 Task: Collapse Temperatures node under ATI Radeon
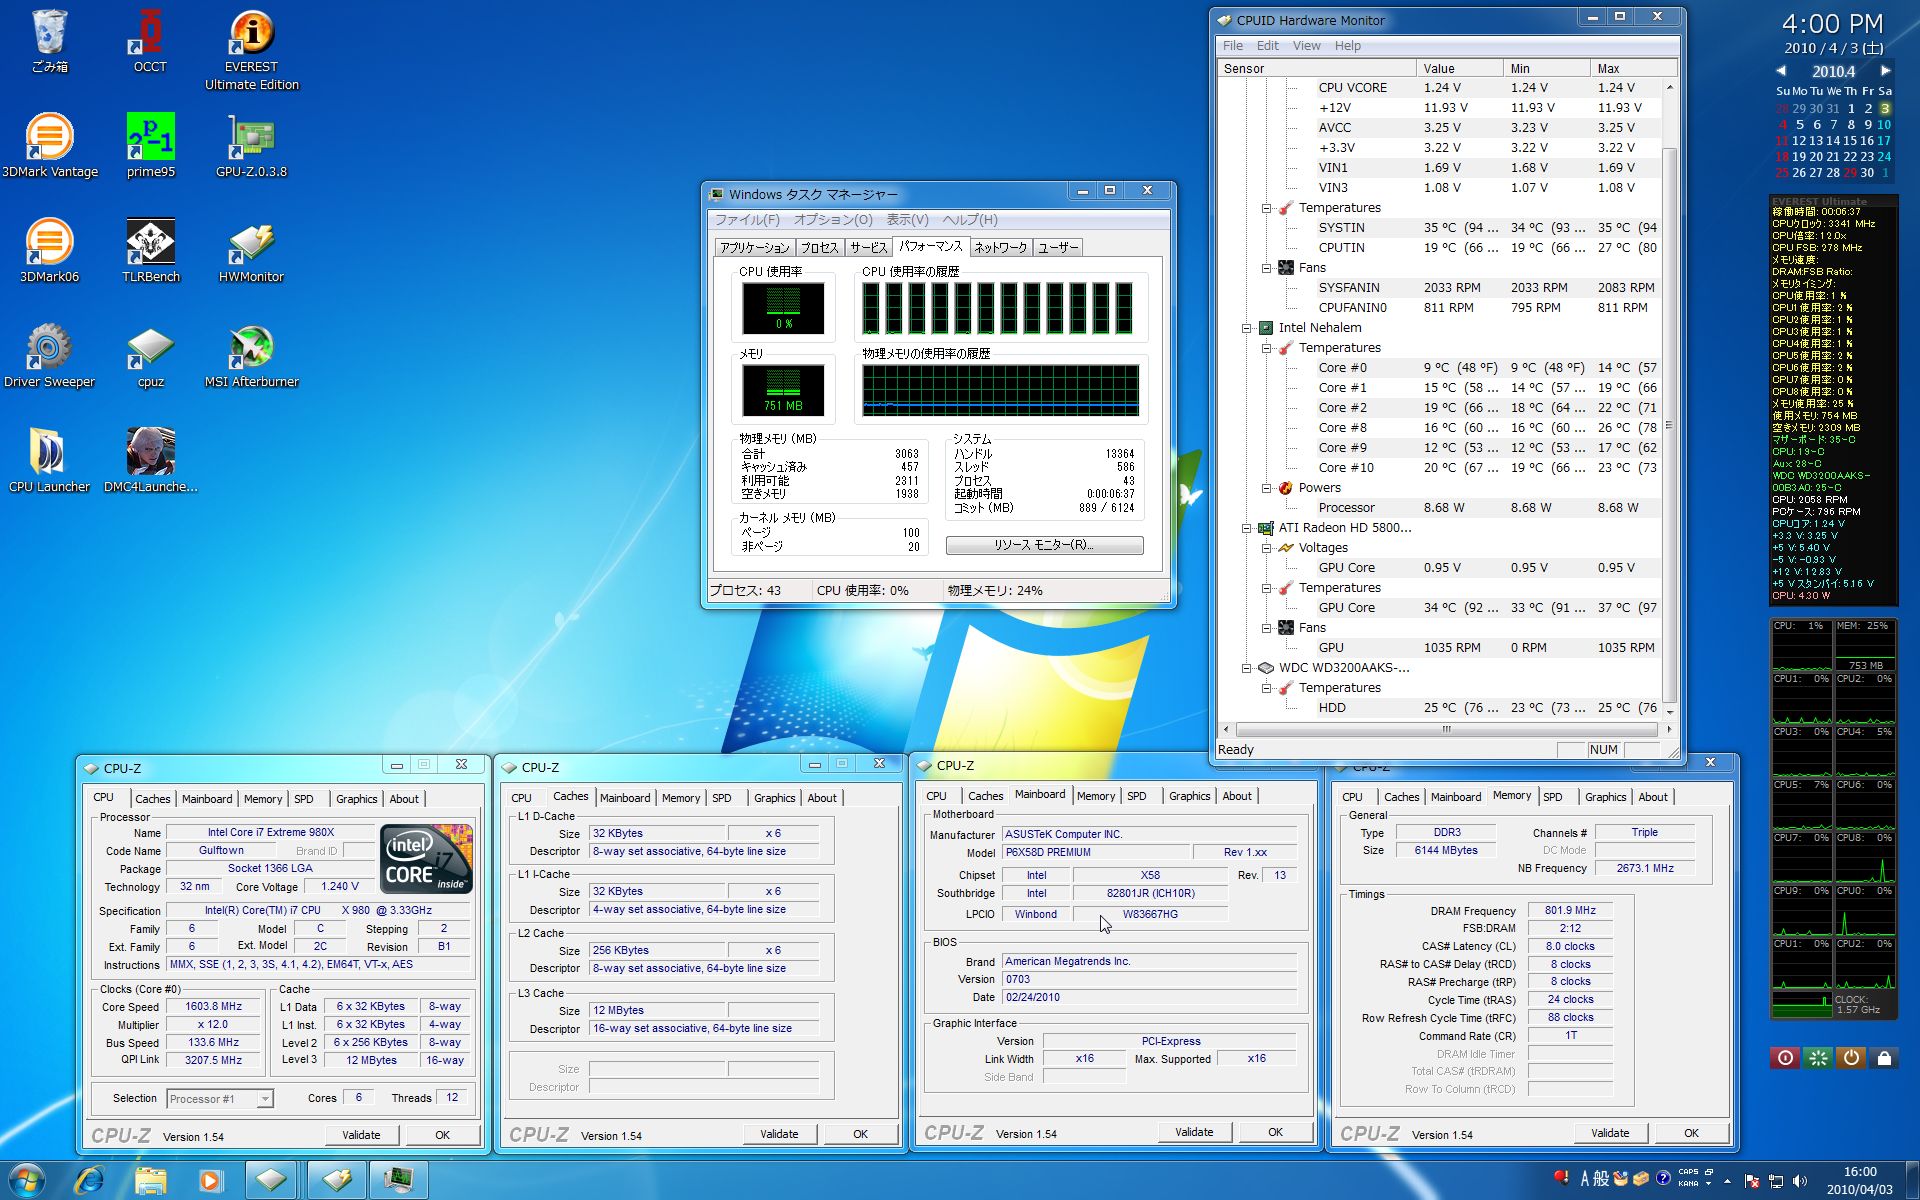pyautogui.click(x=1266, y=588)
